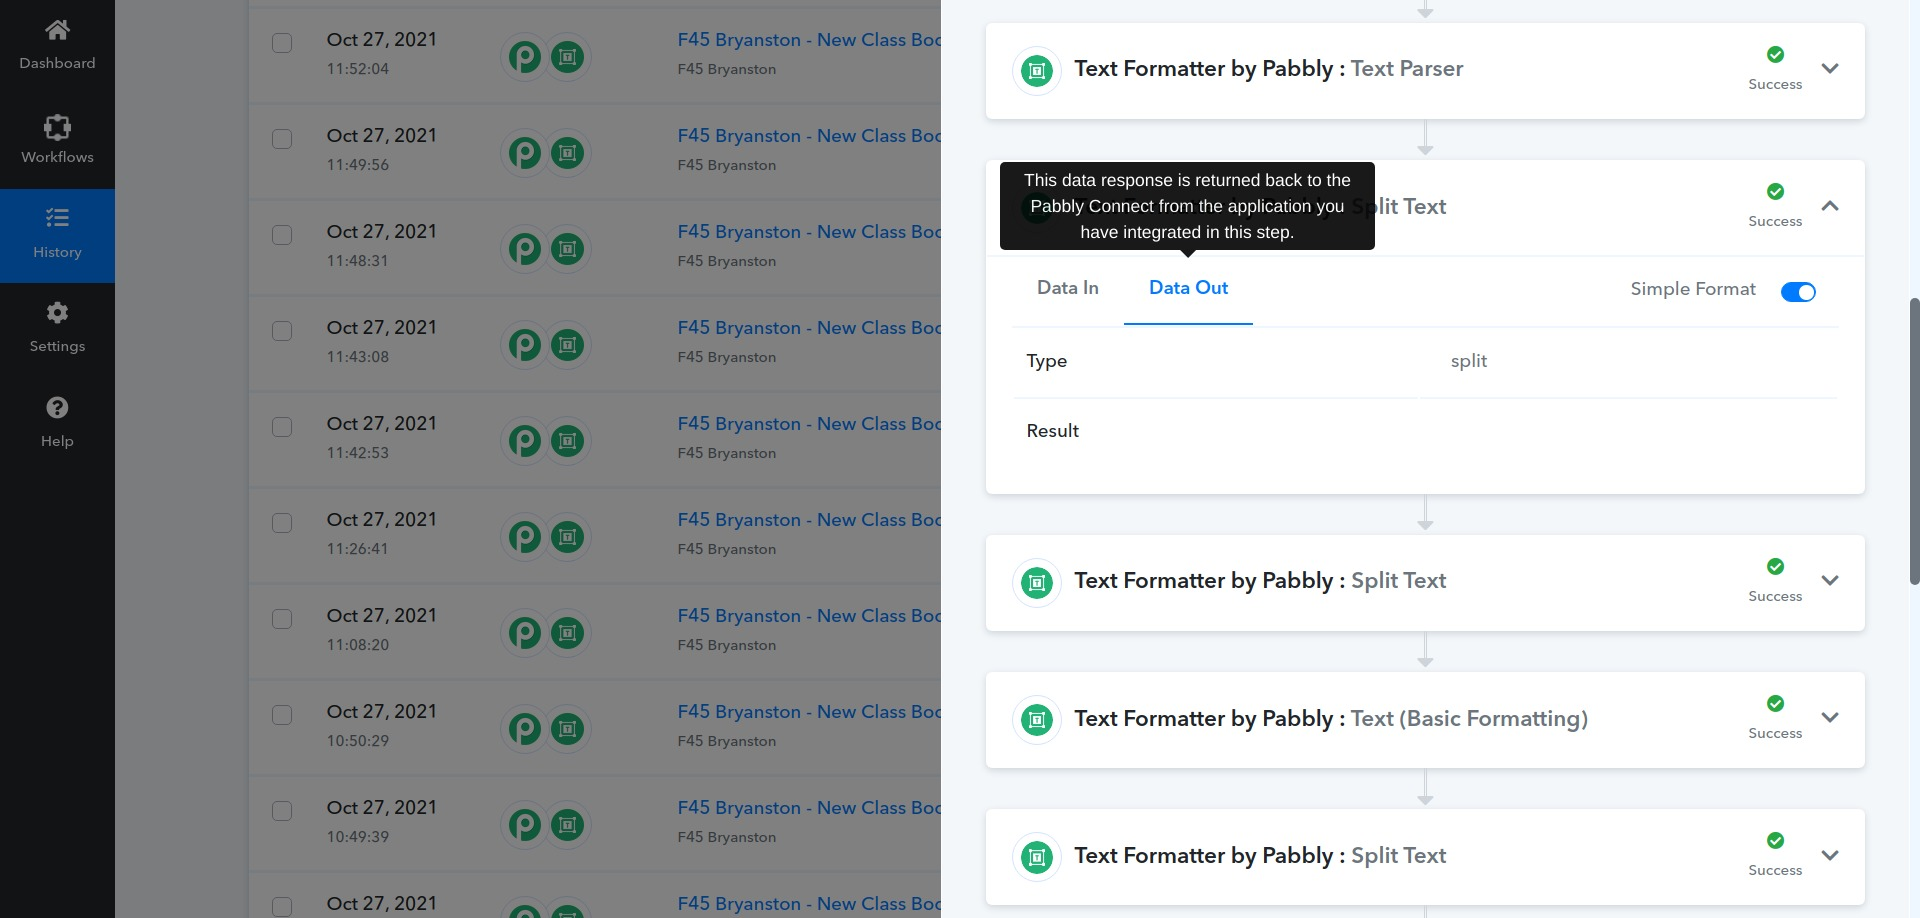This screenshot has height=918, width=1920.
Task: Click Text Formatter icon in 10:50:29 row
Action: [x=568, y=729]
